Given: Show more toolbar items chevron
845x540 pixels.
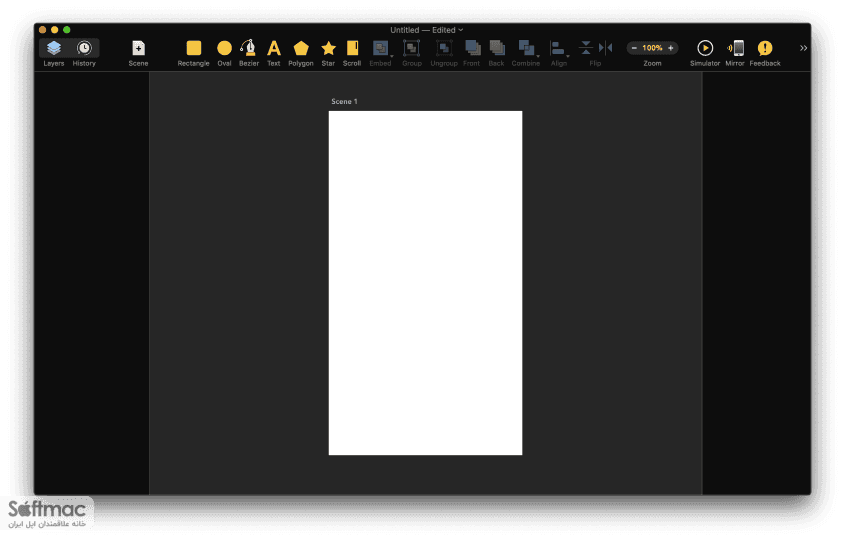Looking at the screenshot, I should tap(804, 49).
